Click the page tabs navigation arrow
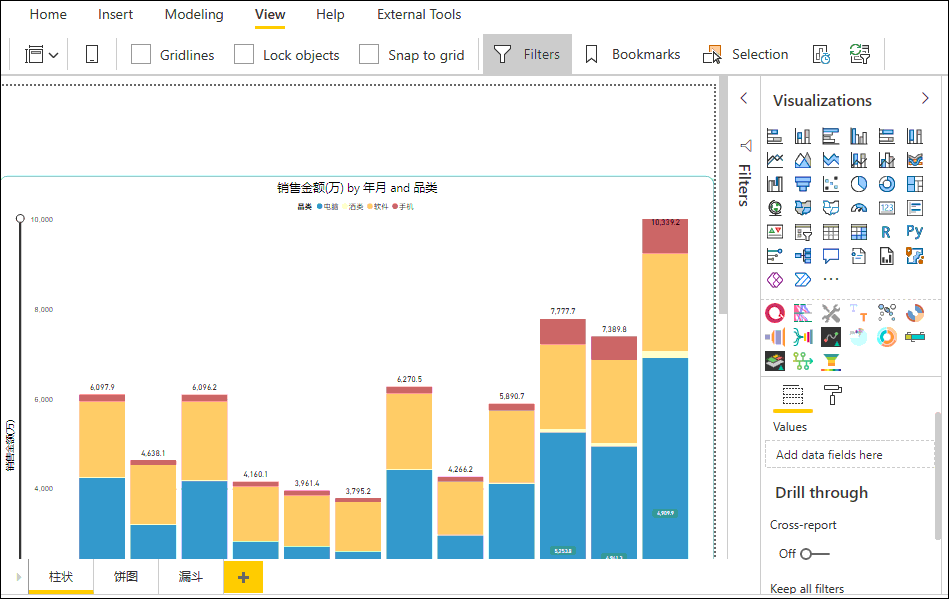This screenshot has height=599, width=949. coord(18,577)
